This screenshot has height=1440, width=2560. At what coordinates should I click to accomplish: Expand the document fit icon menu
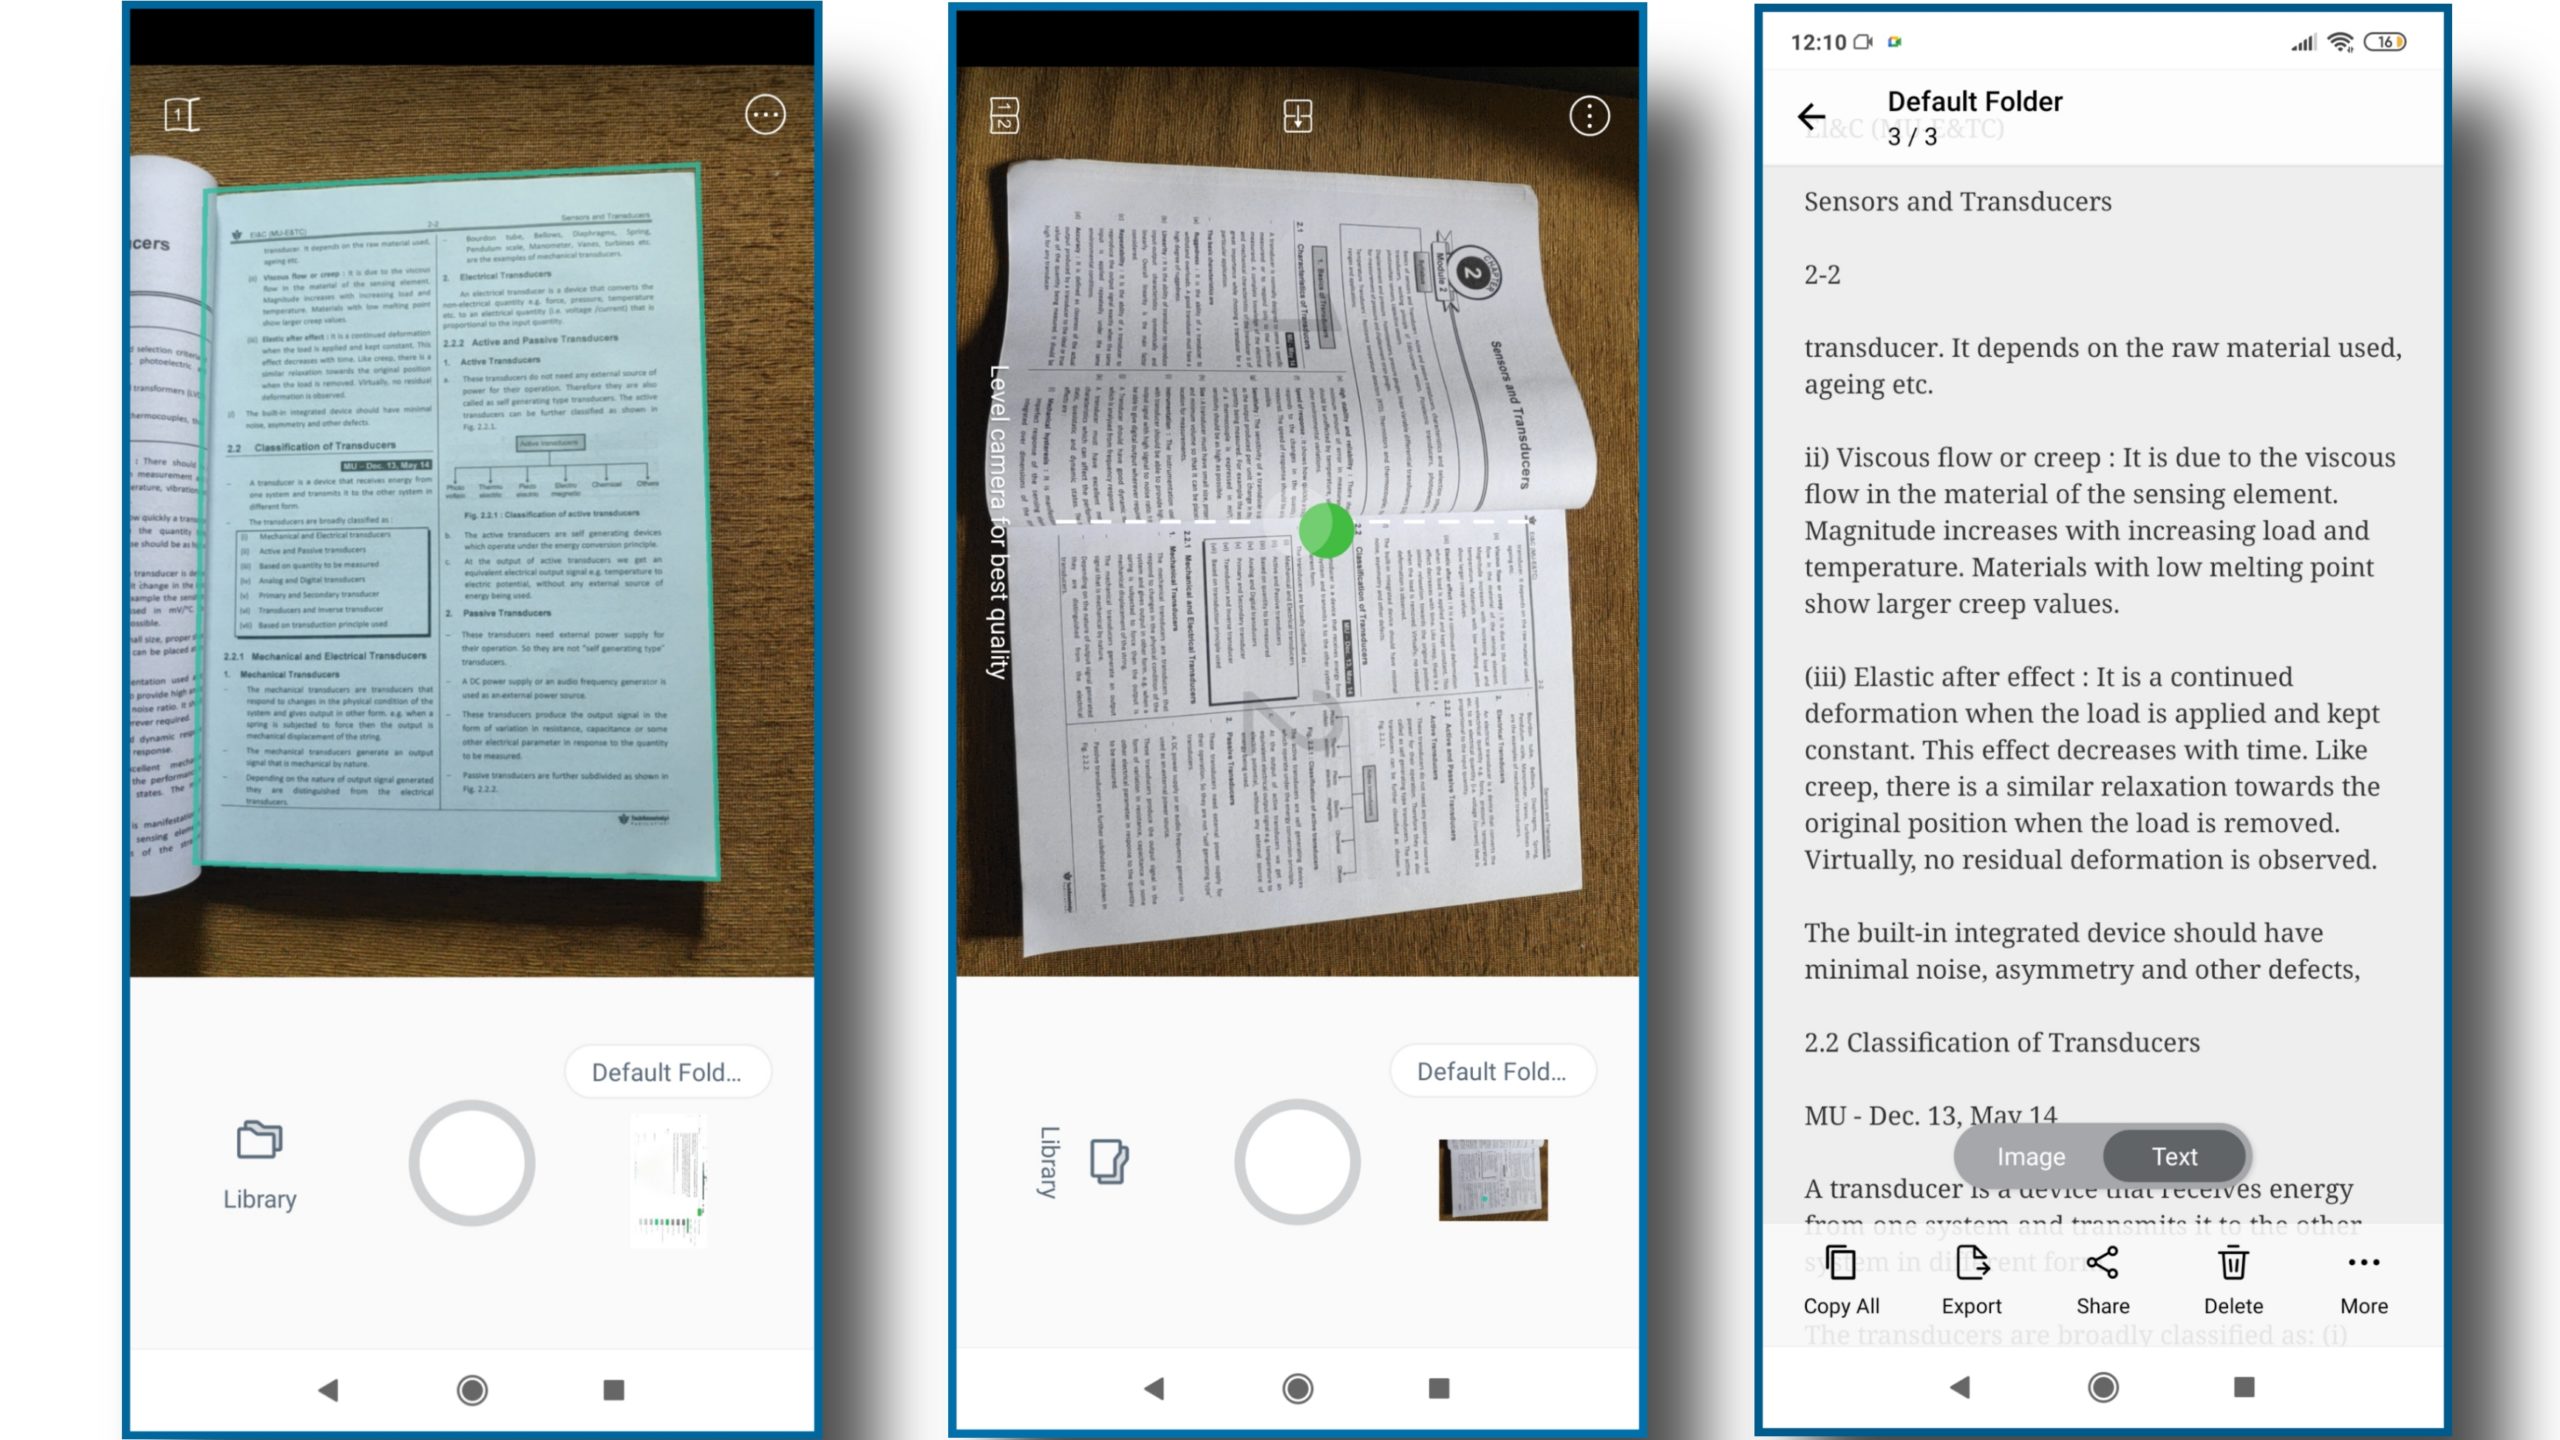pyautogui.click(x=1298, y=114)
